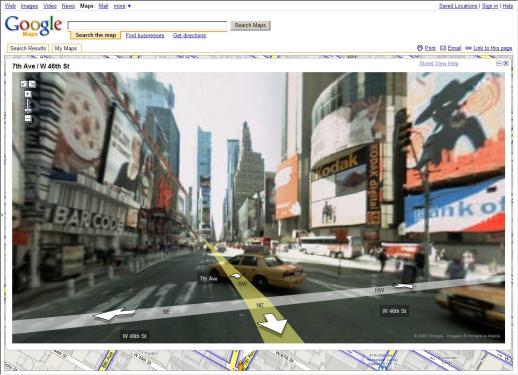This screenshot has height=375, width=518.
Task: Click Link to this page
Action: (493, 48)
